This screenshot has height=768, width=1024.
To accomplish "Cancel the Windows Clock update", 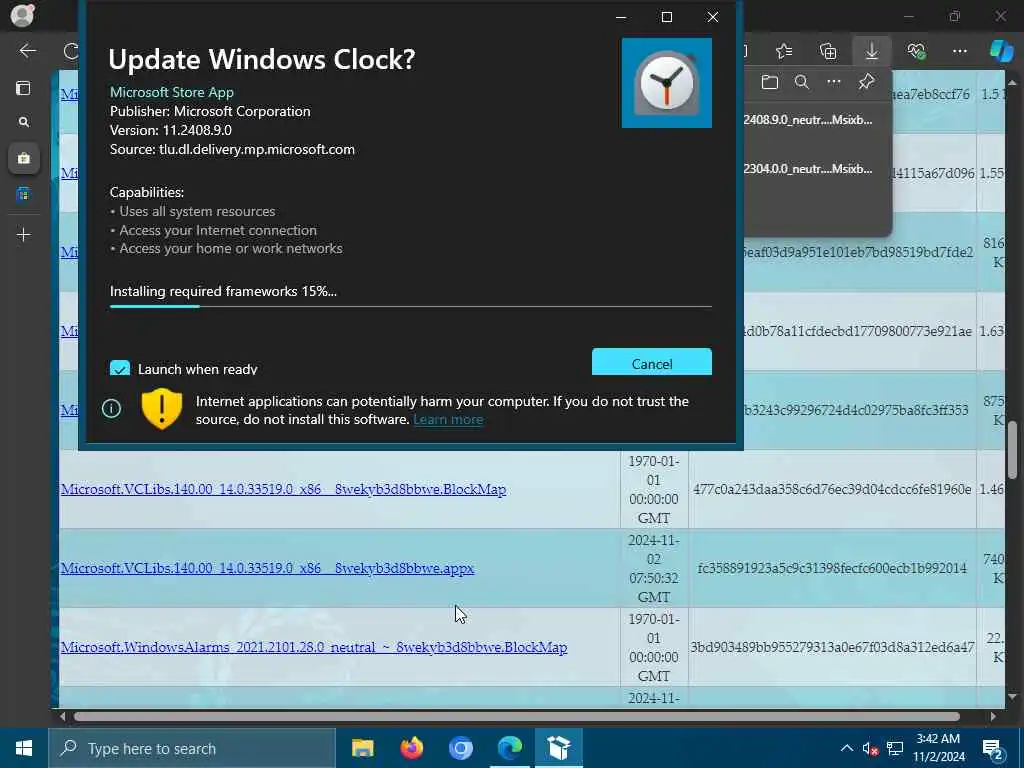I will [652, 362].
